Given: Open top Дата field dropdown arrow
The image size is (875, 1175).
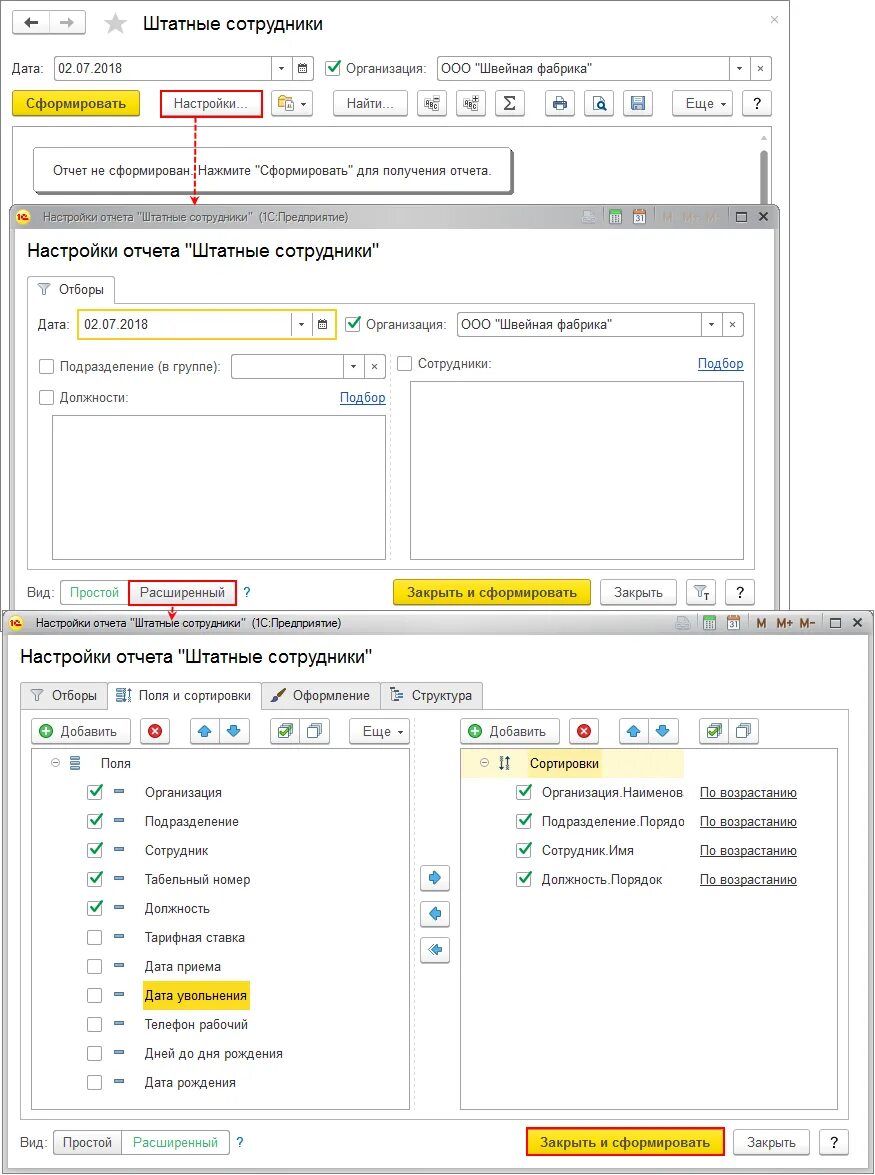Looking at the screenshot, I should click(x=281, y=68).
